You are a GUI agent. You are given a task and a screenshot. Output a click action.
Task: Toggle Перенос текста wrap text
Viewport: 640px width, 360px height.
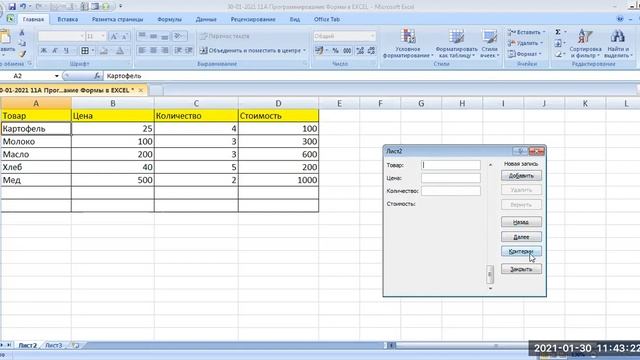[x=224, y=36]
